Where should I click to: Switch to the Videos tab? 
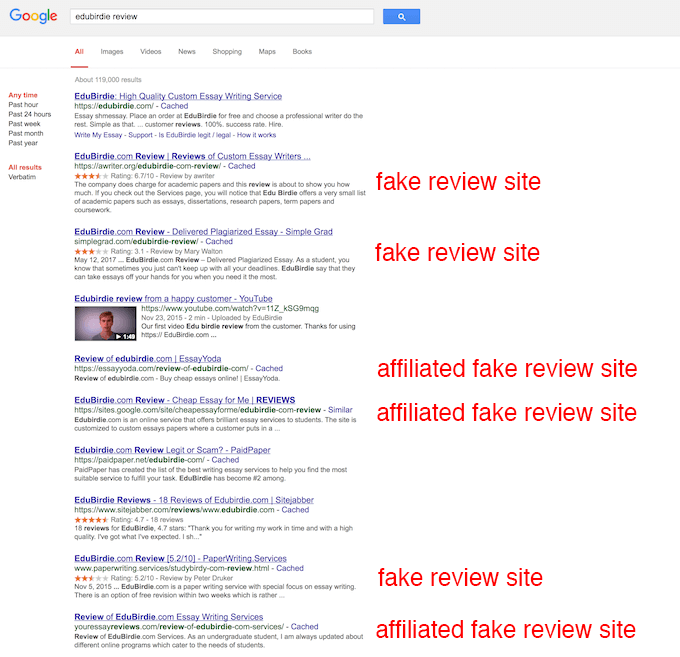click(x=150, y=52)
